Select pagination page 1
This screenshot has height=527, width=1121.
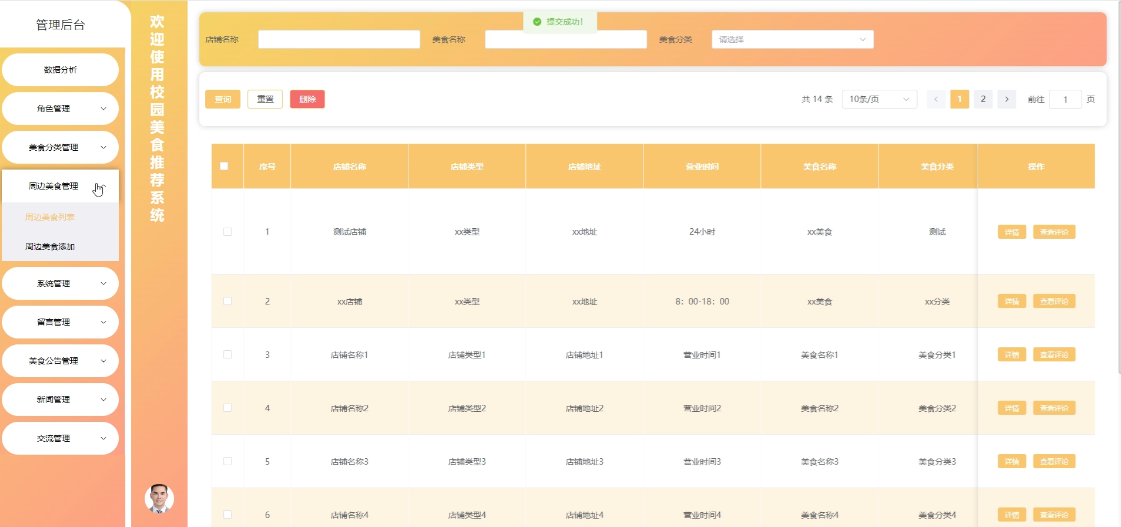pos(959,99)
